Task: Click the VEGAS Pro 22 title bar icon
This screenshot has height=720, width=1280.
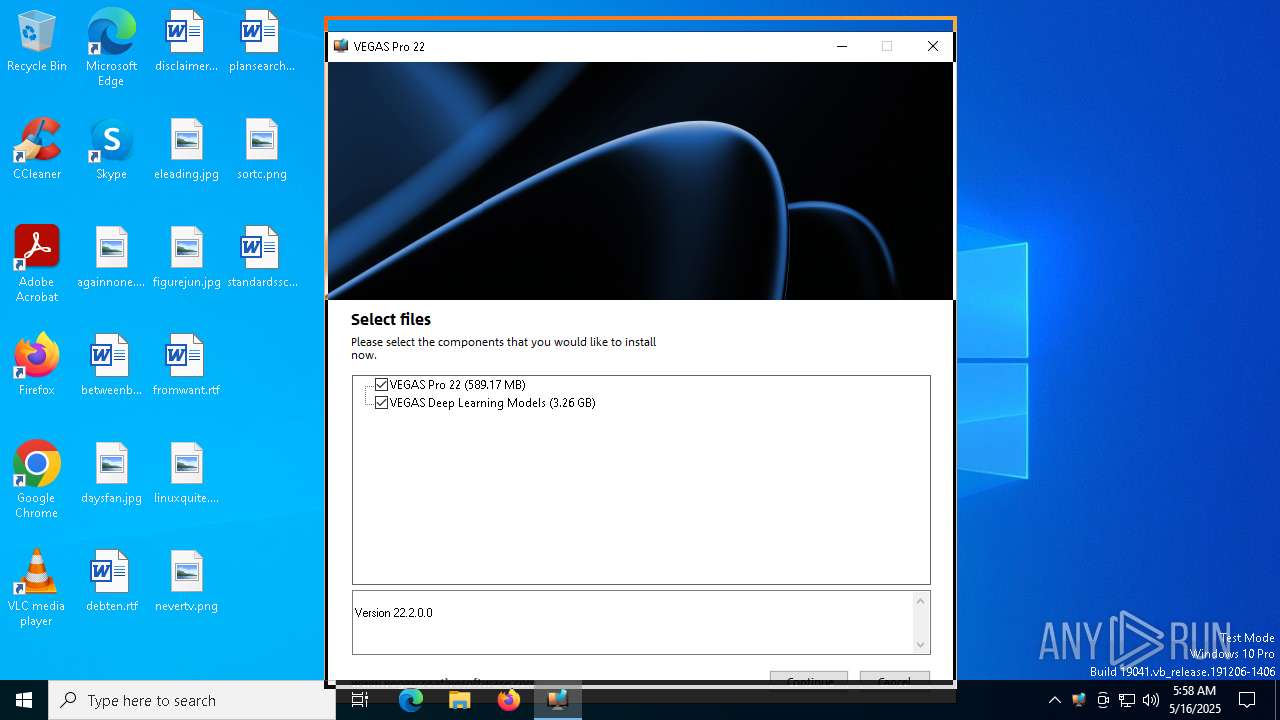Action: tap(341, 46)
